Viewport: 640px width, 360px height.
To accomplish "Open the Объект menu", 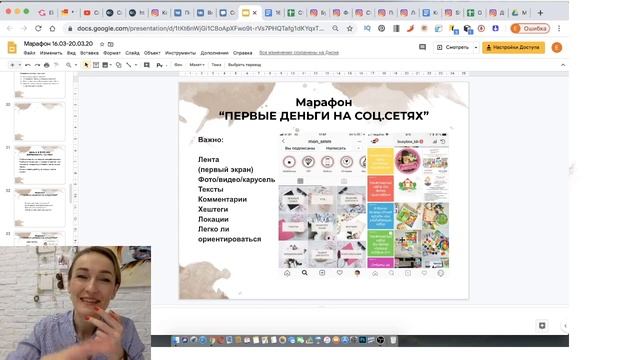I will (x=152, y=53).
